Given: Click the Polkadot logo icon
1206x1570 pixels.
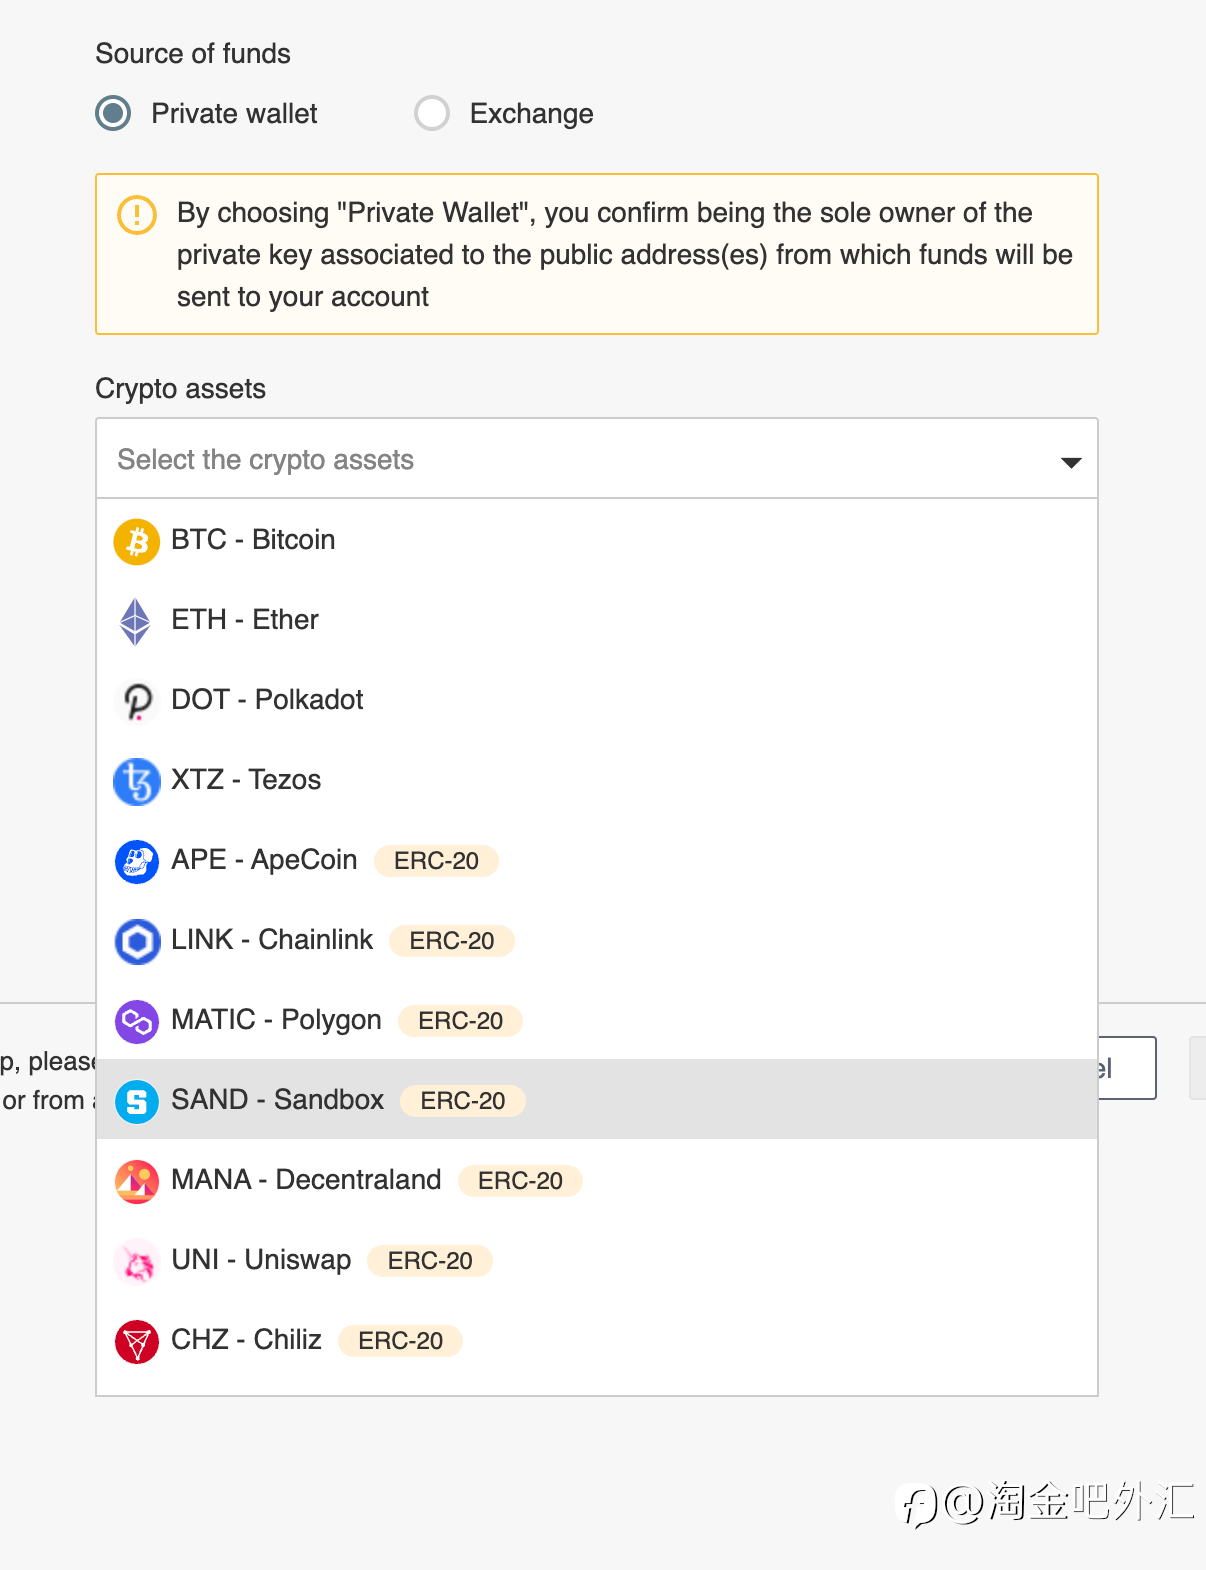Looking at the screenshot, I should pyautogui.click(x=137, y=701).
